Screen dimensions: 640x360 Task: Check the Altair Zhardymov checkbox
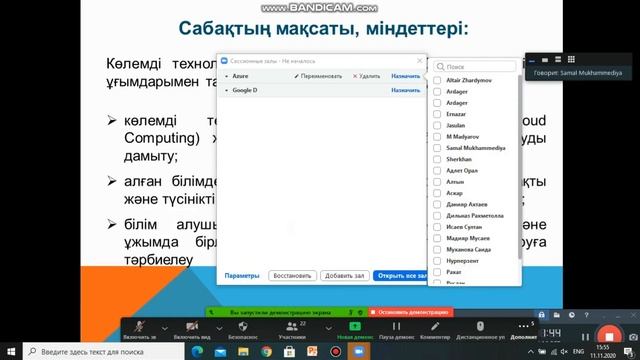437,80
